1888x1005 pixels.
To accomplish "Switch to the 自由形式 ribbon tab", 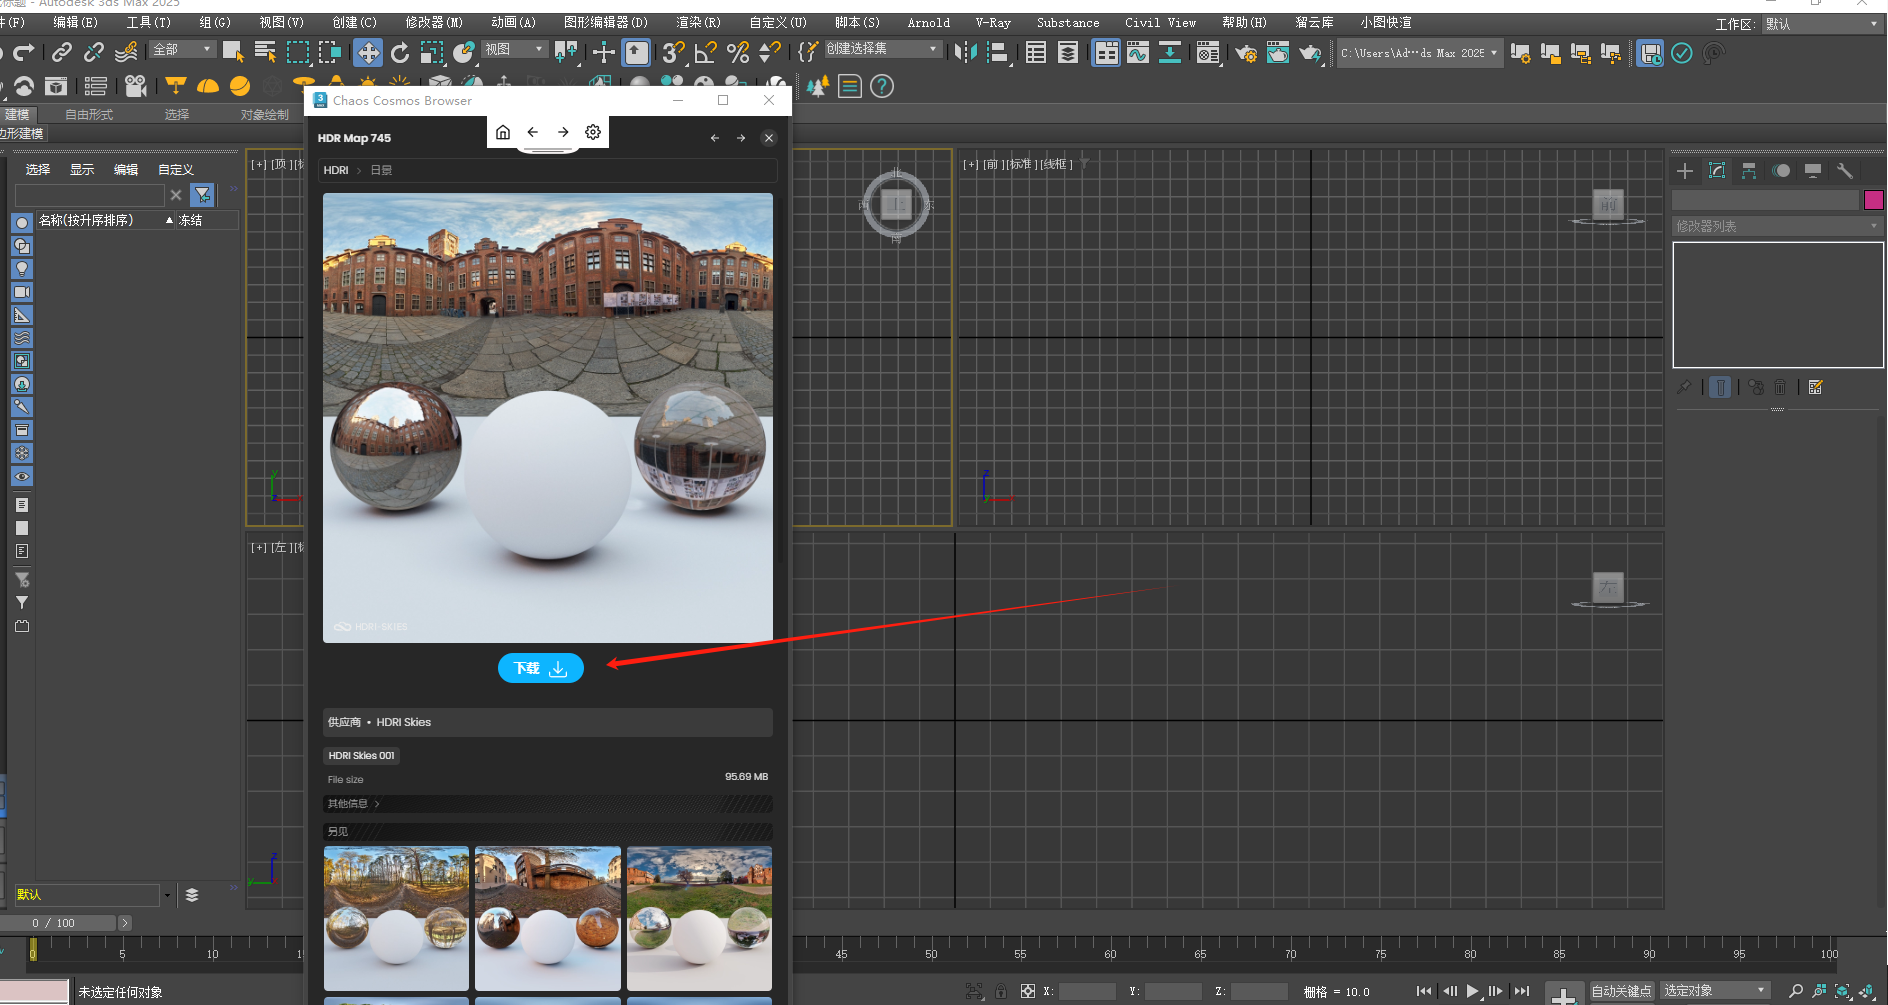I will (x=87, y=114).
